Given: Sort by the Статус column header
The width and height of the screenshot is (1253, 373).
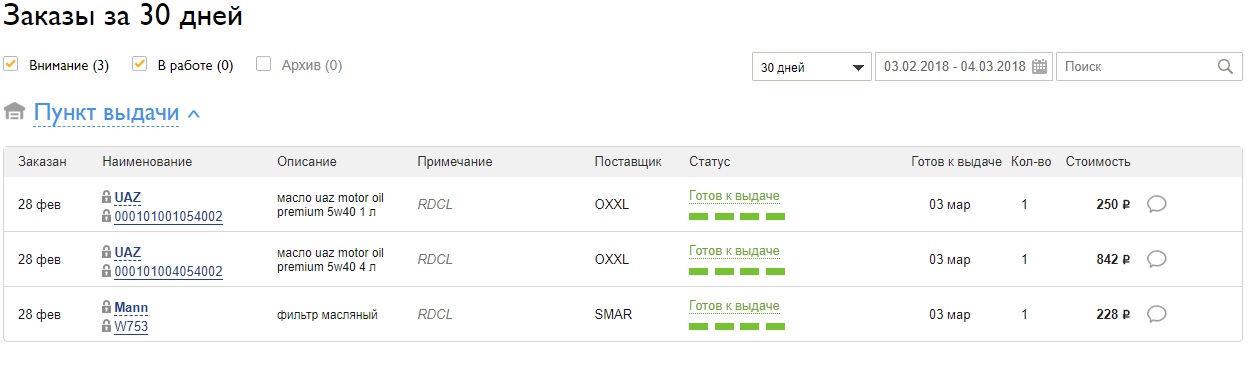Looking at the screenshot, I should click(710, 162).
